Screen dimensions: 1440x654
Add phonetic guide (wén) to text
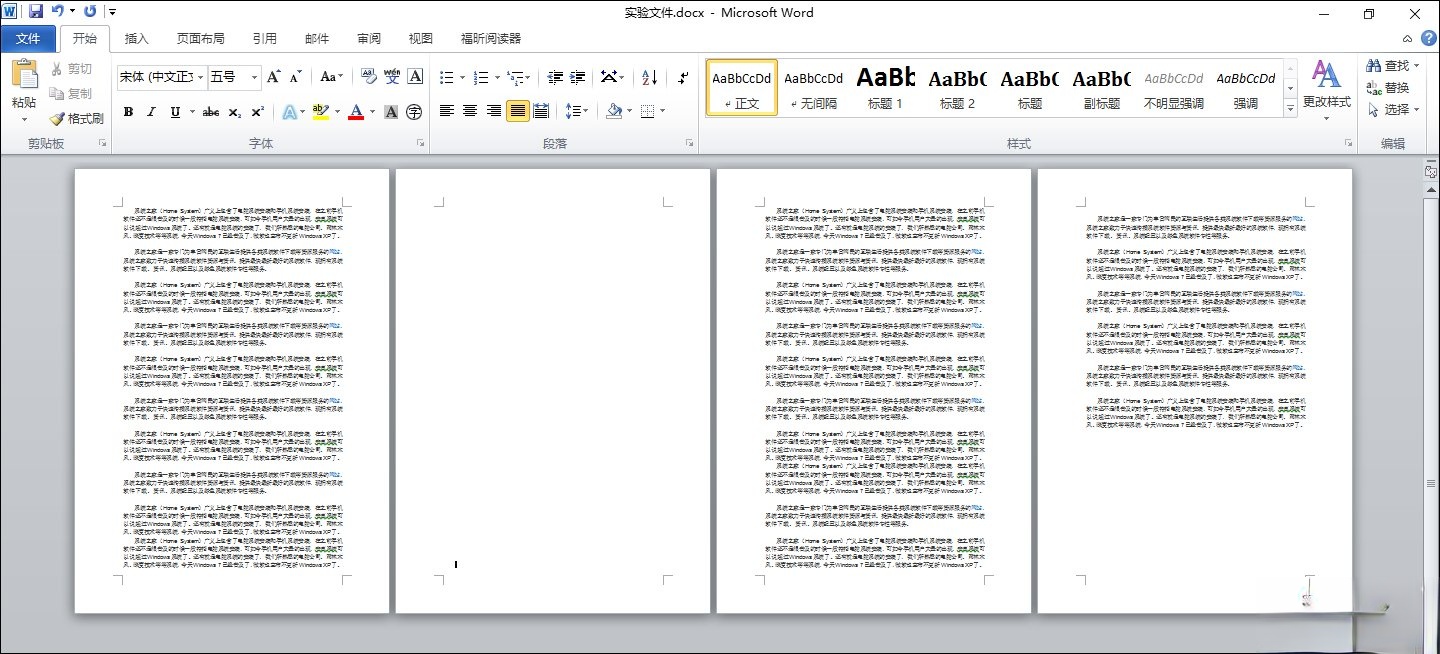392,77
